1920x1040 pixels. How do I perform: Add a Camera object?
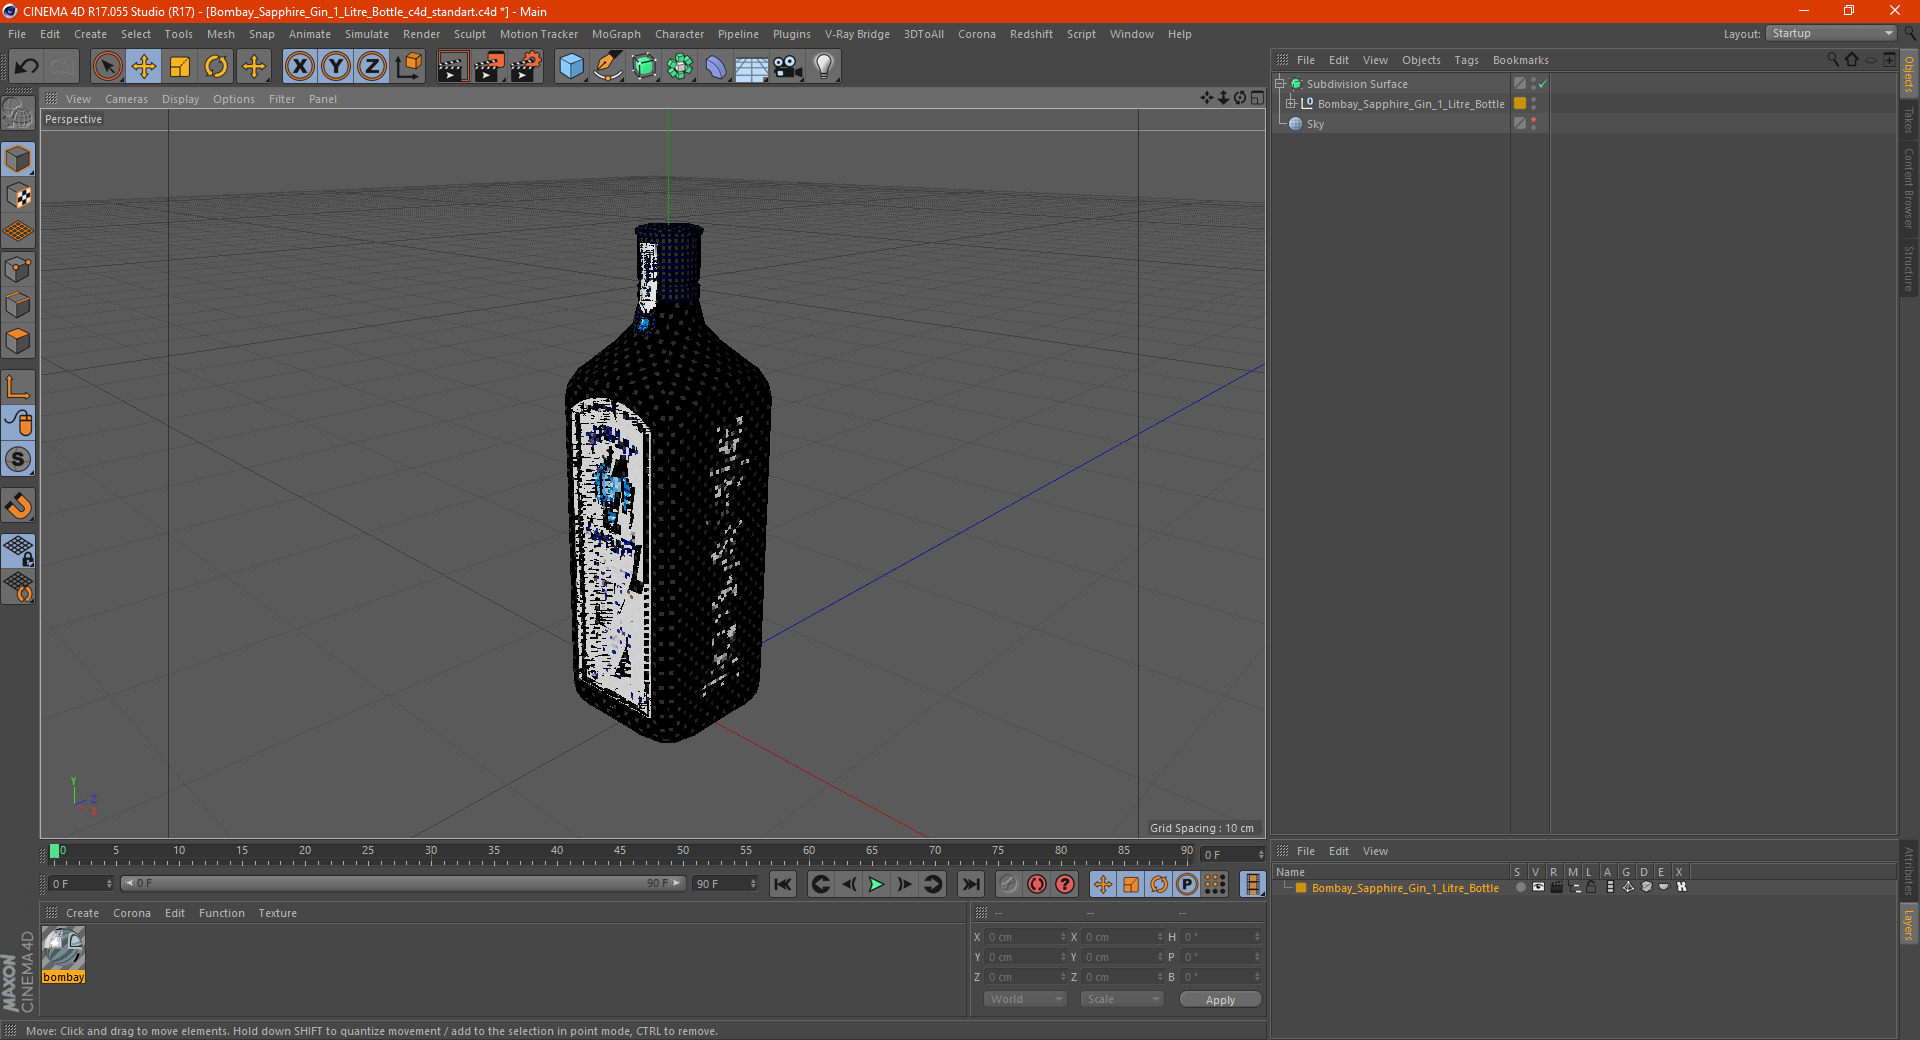click(787, 67)
